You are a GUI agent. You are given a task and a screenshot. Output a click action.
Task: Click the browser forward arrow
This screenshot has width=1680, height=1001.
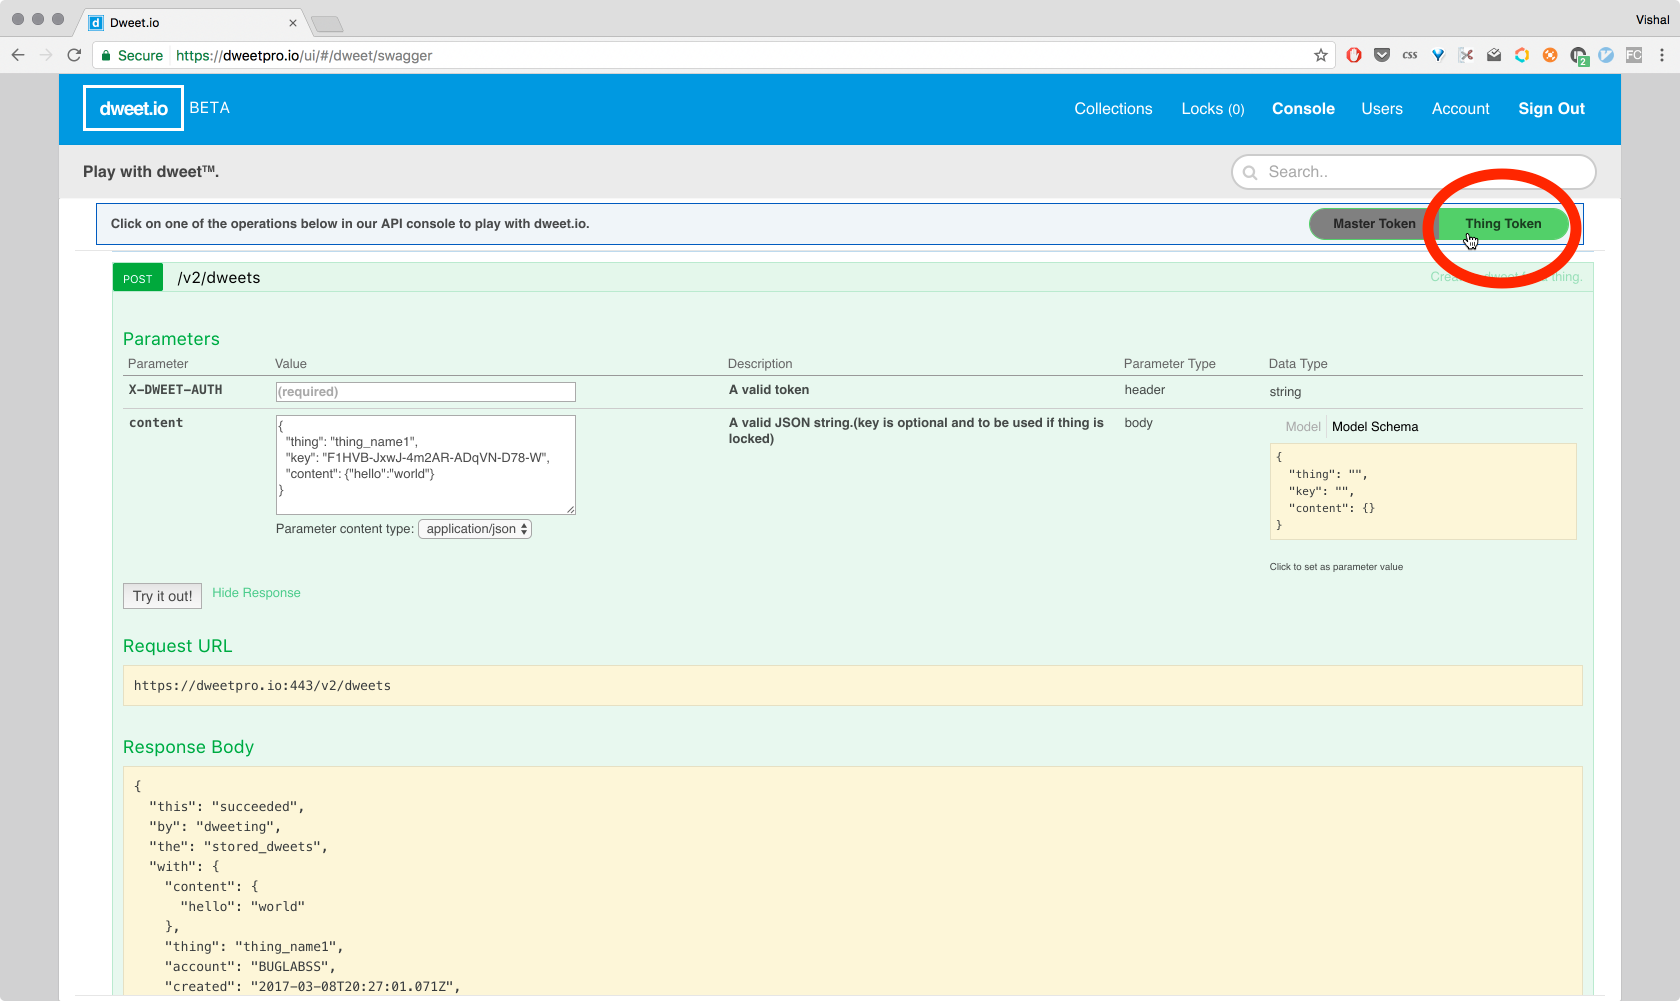click(46, 55)
